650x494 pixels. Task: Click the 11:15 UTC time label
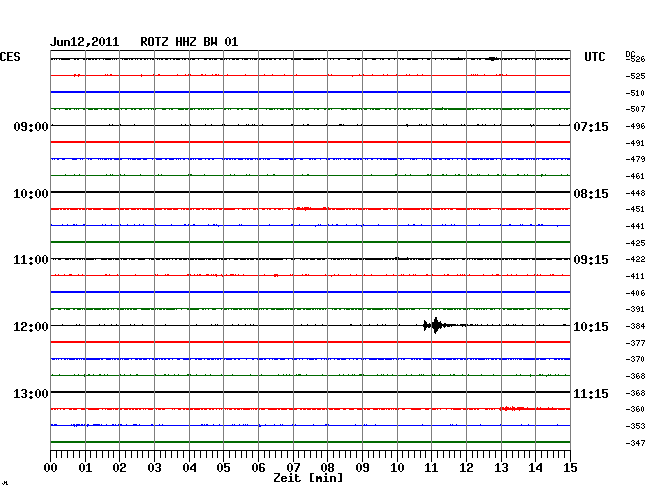click(591, 393)
